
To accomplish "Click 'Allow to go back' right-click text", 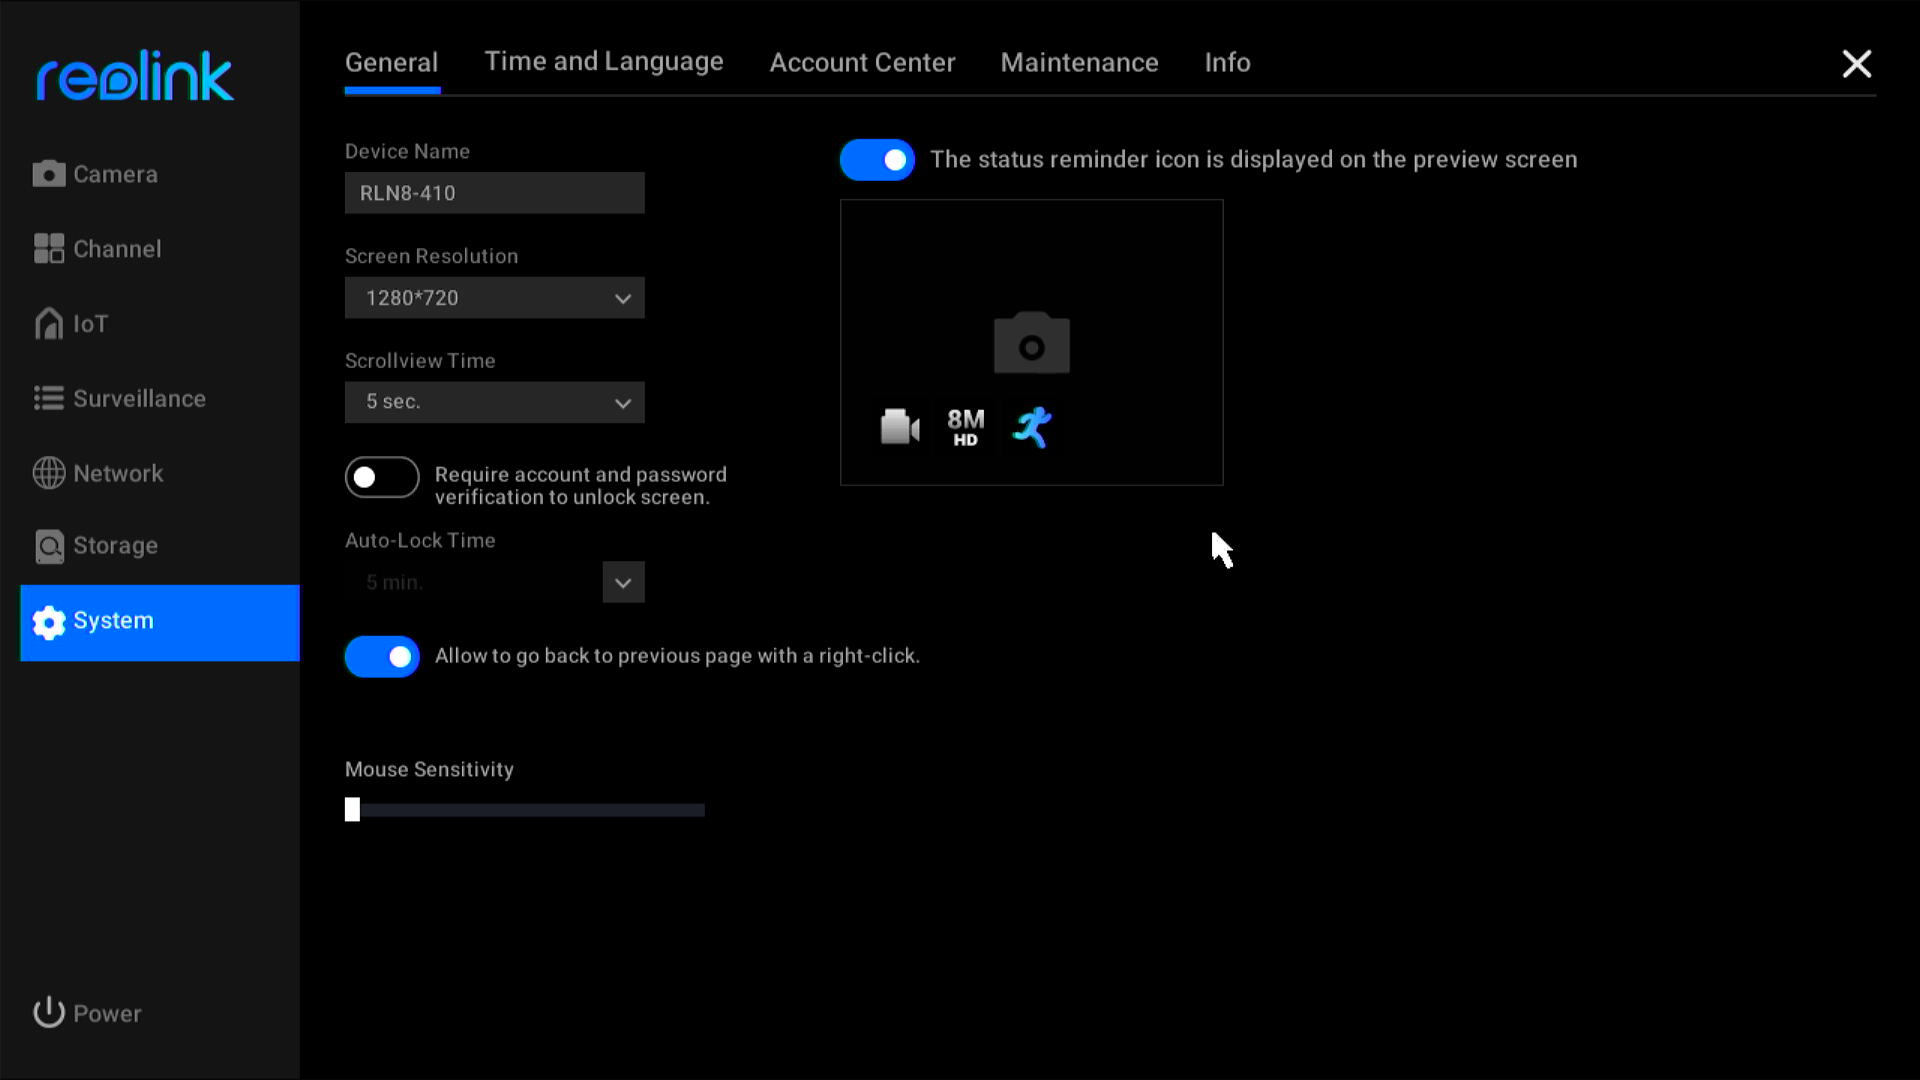I will pos(677,656).
